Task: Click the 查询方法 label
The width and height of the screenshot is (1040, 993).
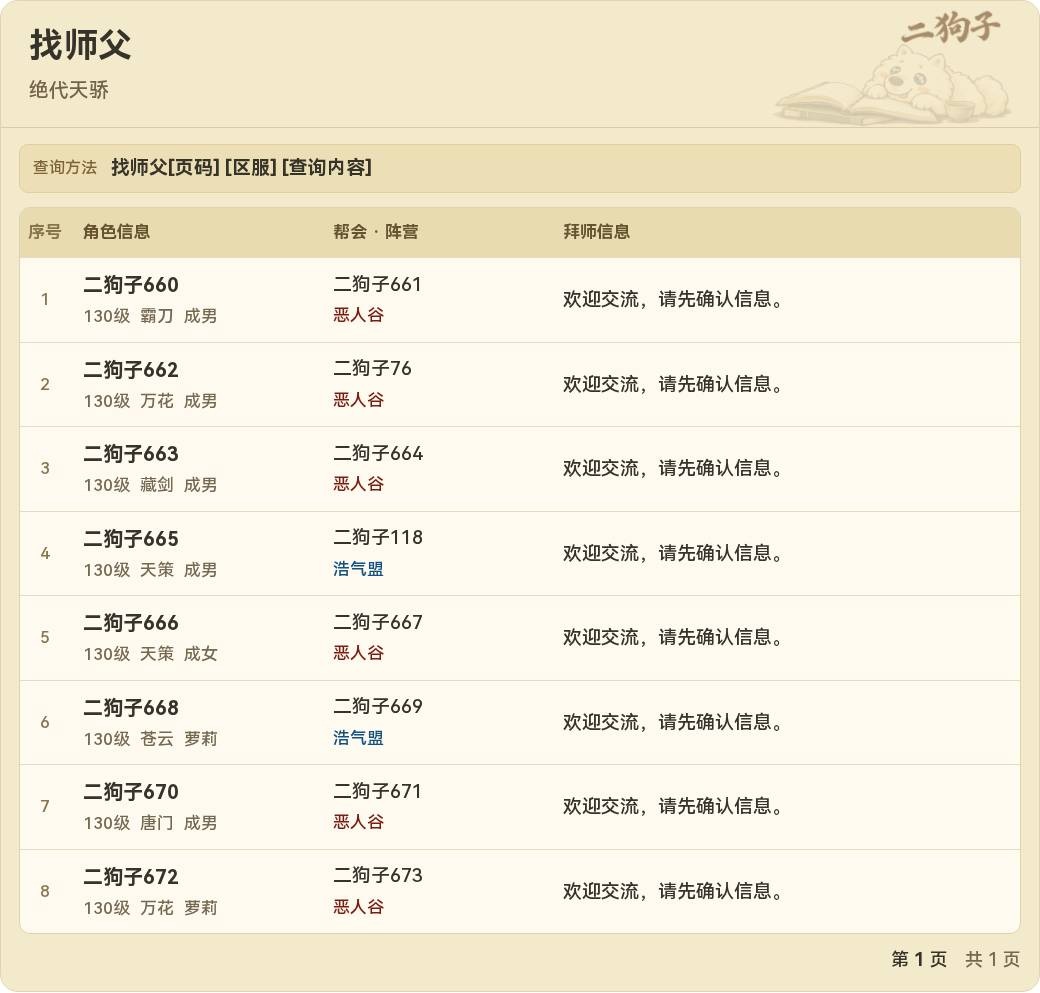Action: pos(65,167)
